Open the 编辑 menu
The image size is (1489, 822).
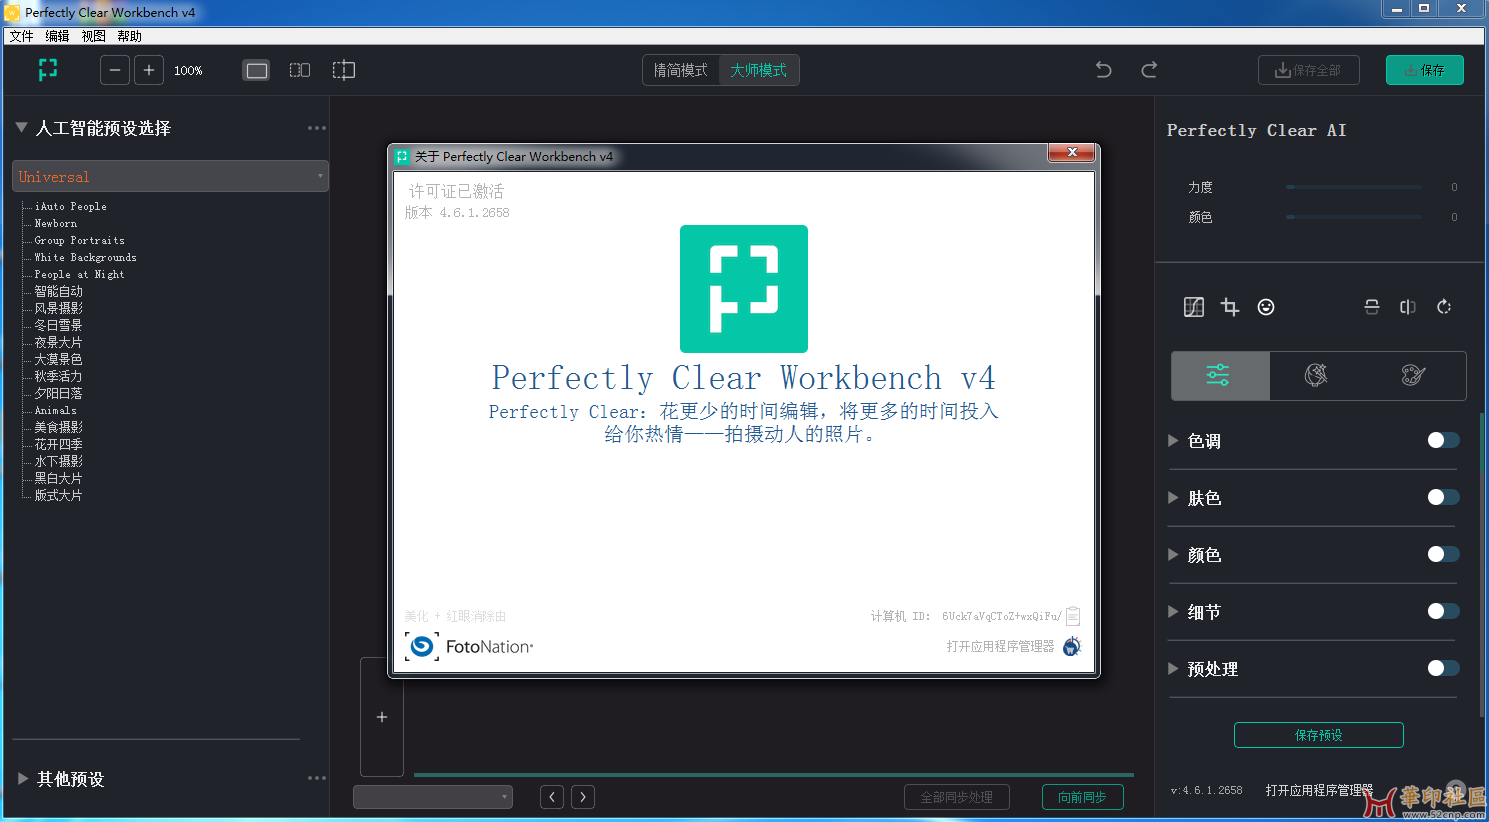click(57, 36)
